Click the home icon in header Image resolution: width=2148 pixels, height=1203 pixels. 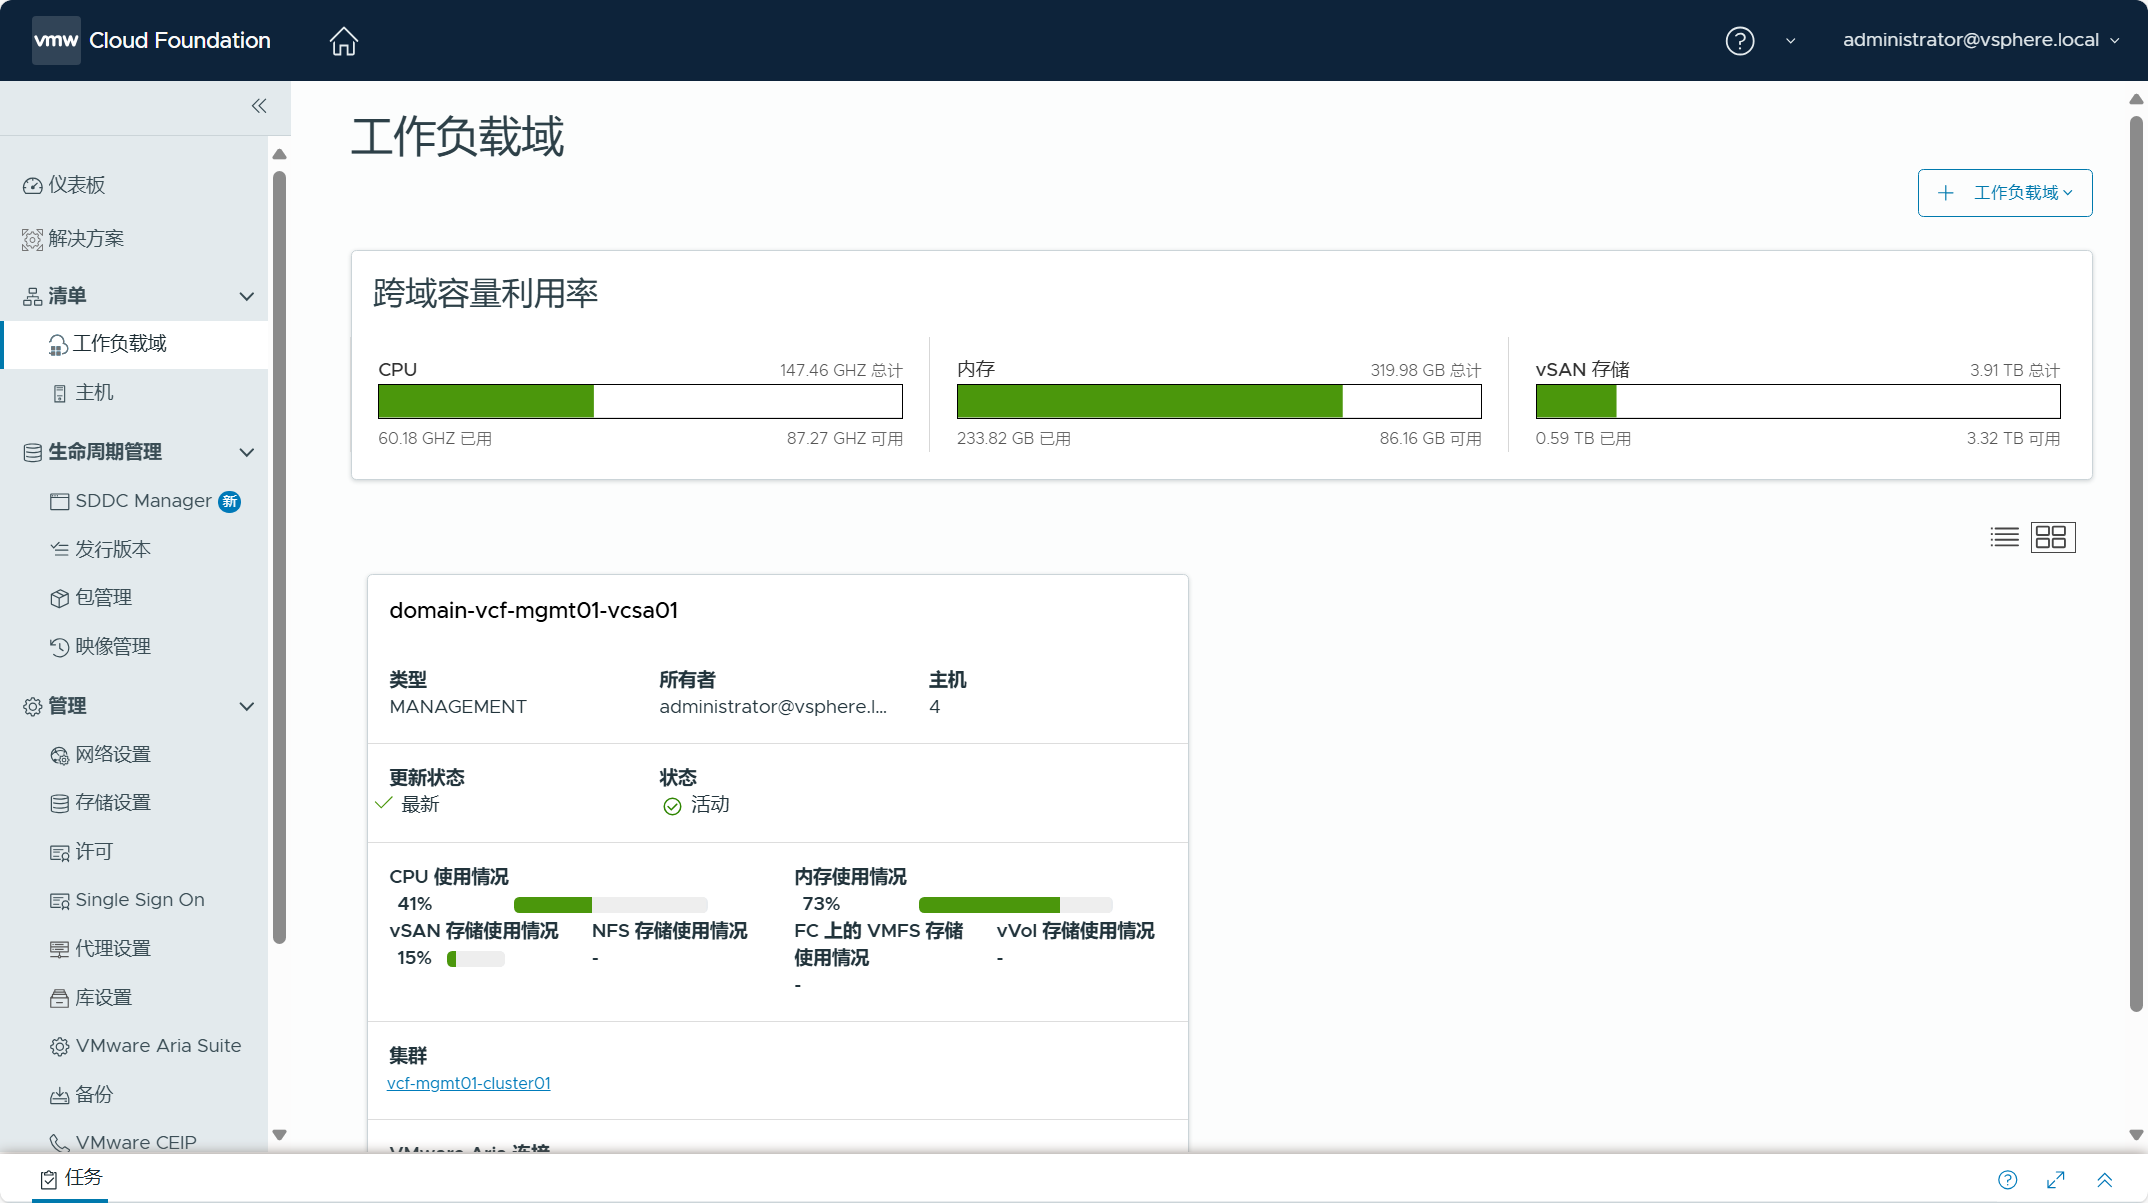pyautogui.click(x=343, y=41)
